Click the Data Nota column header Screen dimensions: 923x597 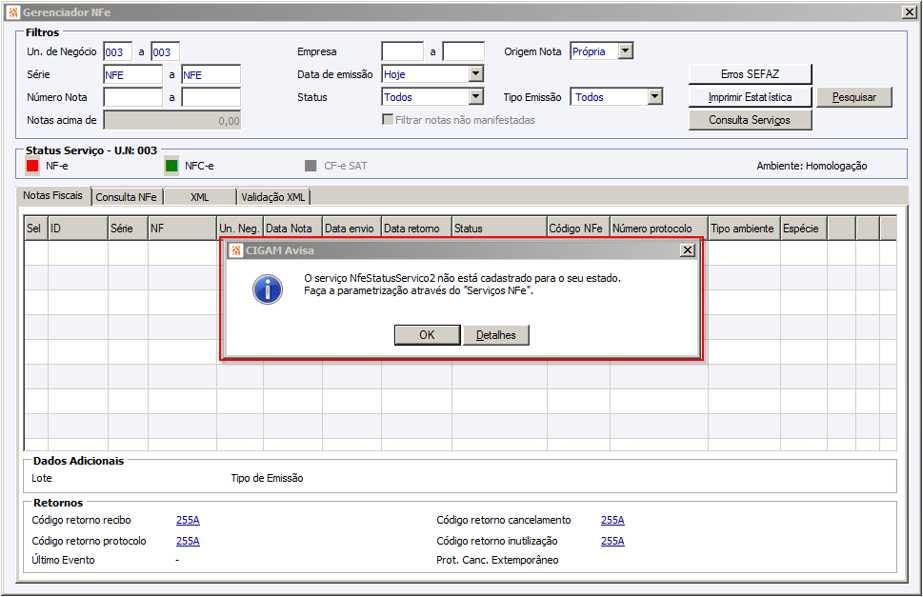pyautogui.click(x=293, y=228)
